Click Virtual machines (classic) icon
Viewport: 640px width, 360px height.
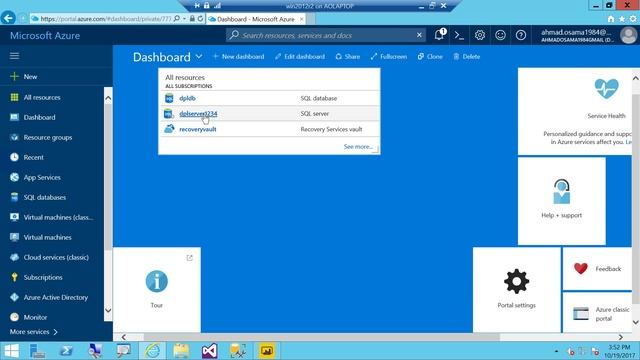point(14,217)
